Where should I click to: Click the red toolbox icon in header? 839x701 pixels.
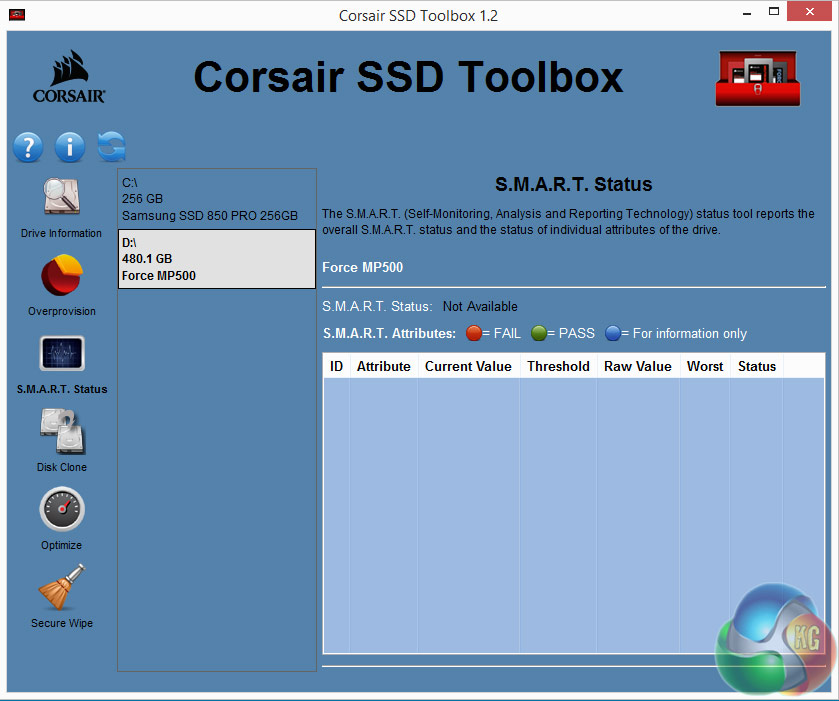click(x=756, y=78)
